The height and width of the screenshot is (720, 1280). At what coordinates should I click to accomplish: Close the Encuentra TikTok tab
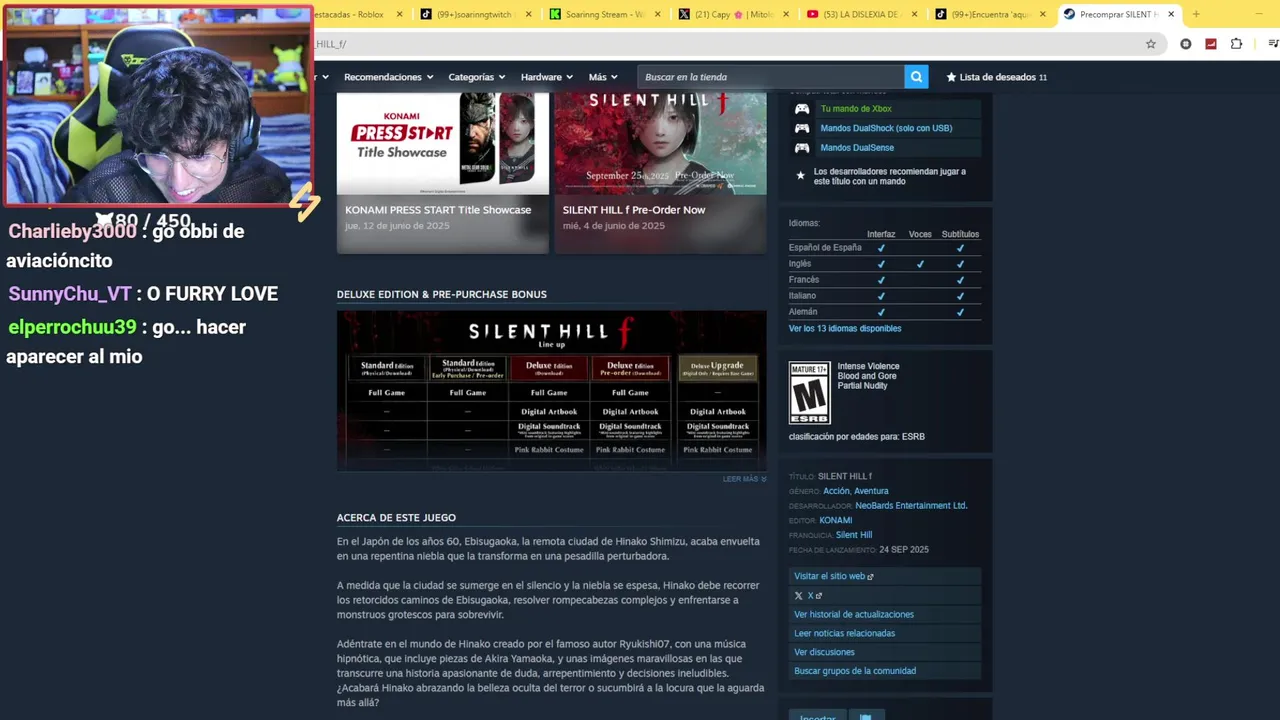click(x=1043, y=14)
